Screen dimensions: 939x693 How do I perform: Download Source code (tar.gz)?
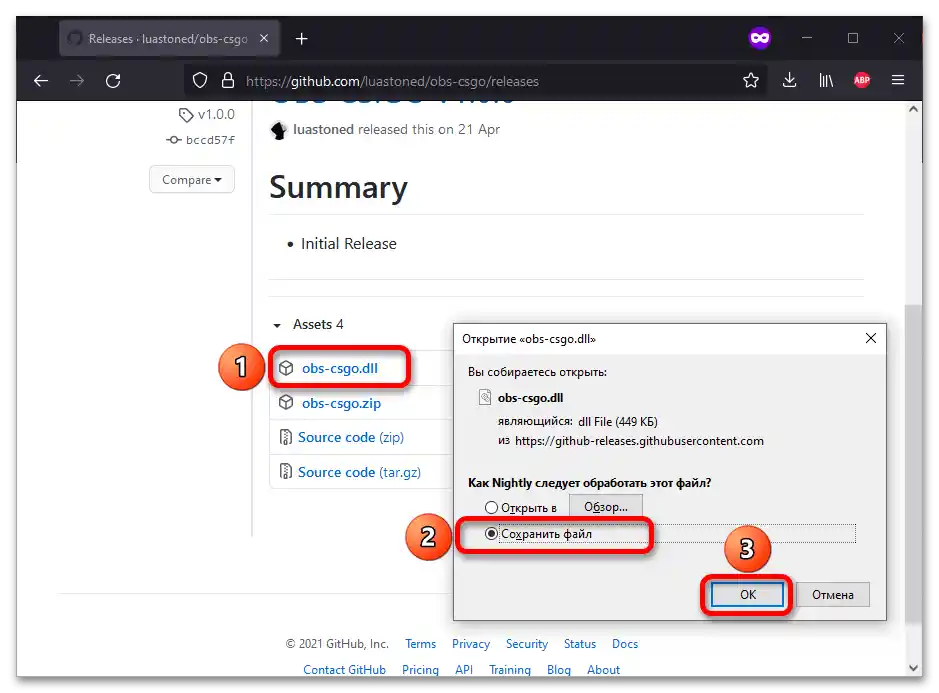click(x=359, y=472)
